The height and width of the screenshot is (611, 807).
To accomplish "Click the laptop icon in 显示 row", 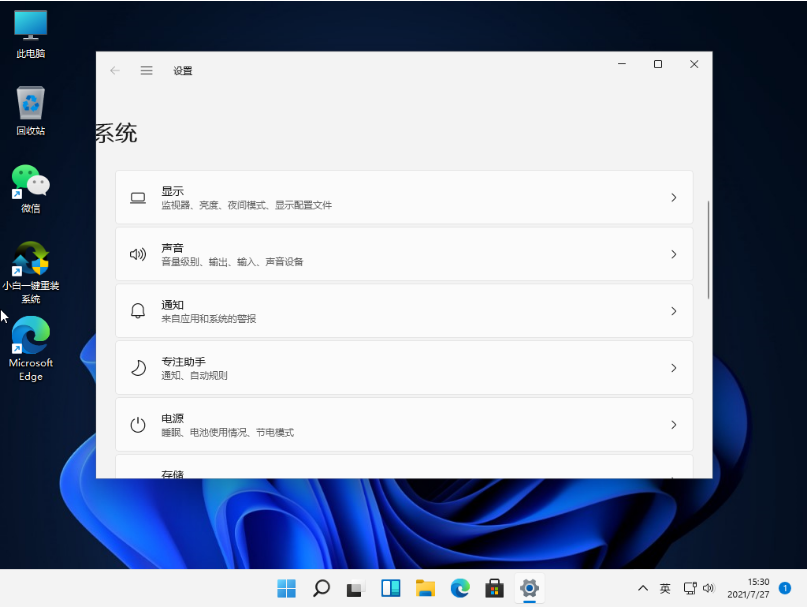I will click(x=138, y=198).
